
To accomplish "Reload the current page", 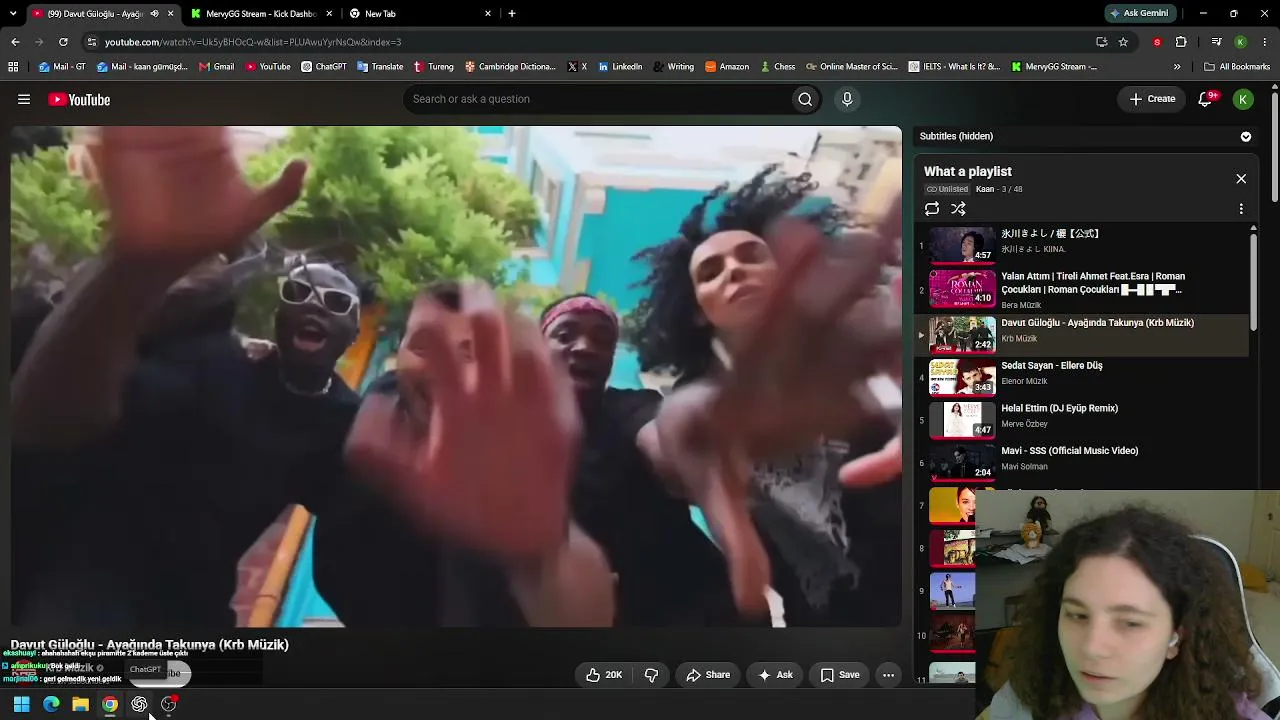I will [63, 42].
